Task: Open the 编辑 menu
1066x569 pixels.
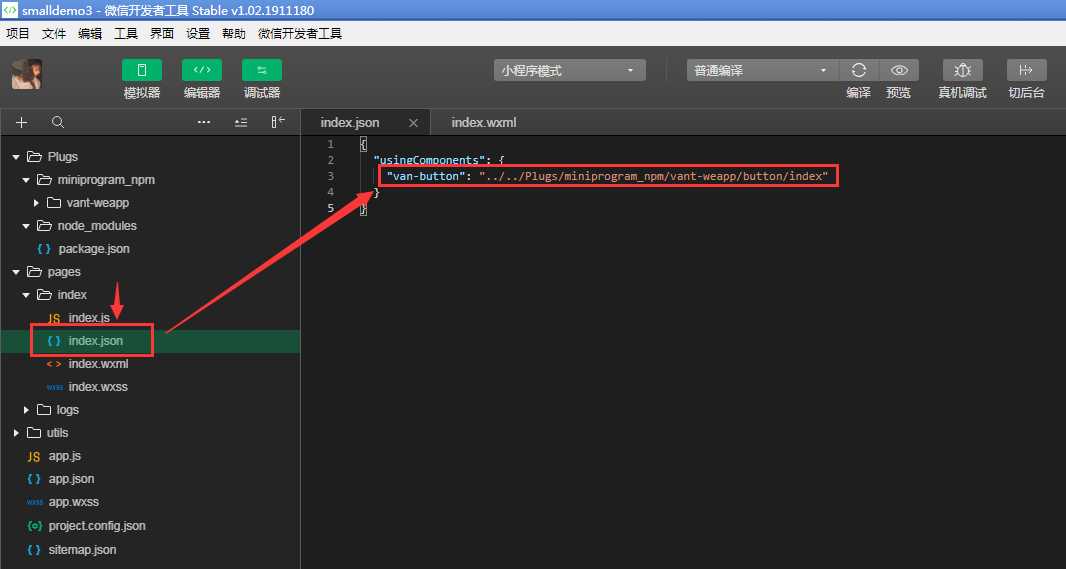Action: pyautogui.click(x=90, y=33)
